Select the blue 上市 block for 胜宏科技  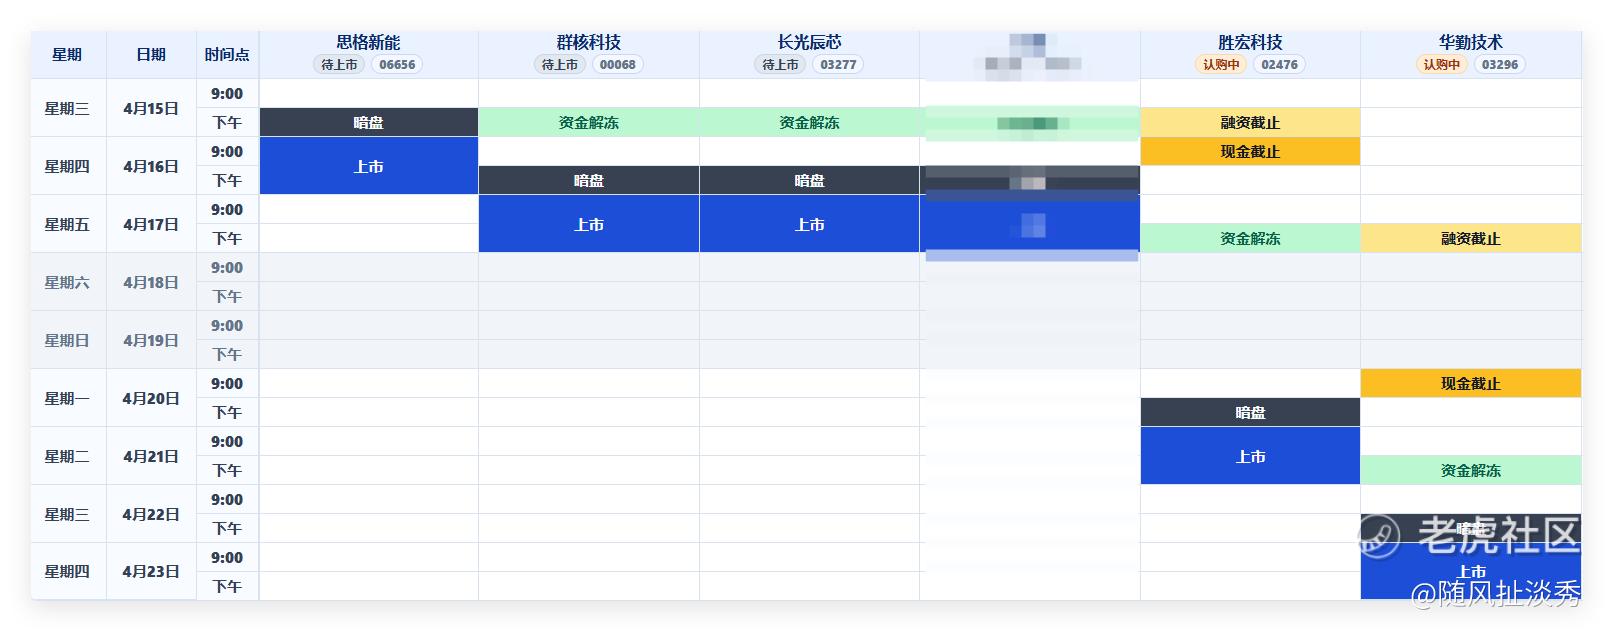[x=1250, y=456]
